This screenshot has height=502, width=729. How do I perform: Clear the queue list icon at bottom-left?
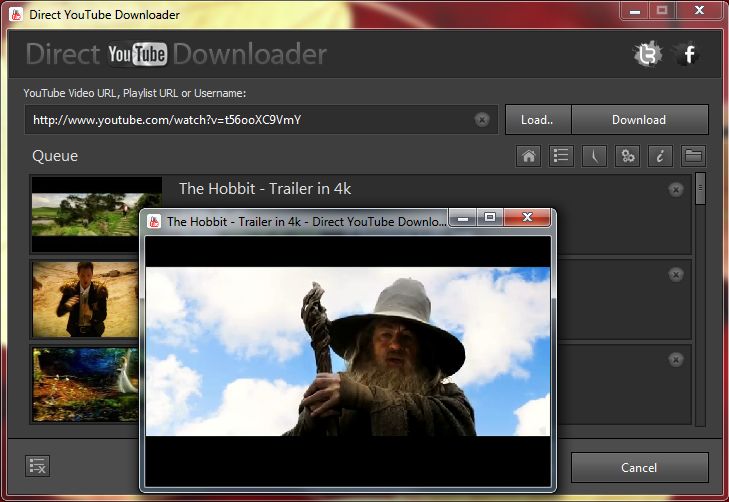point(38,466)
